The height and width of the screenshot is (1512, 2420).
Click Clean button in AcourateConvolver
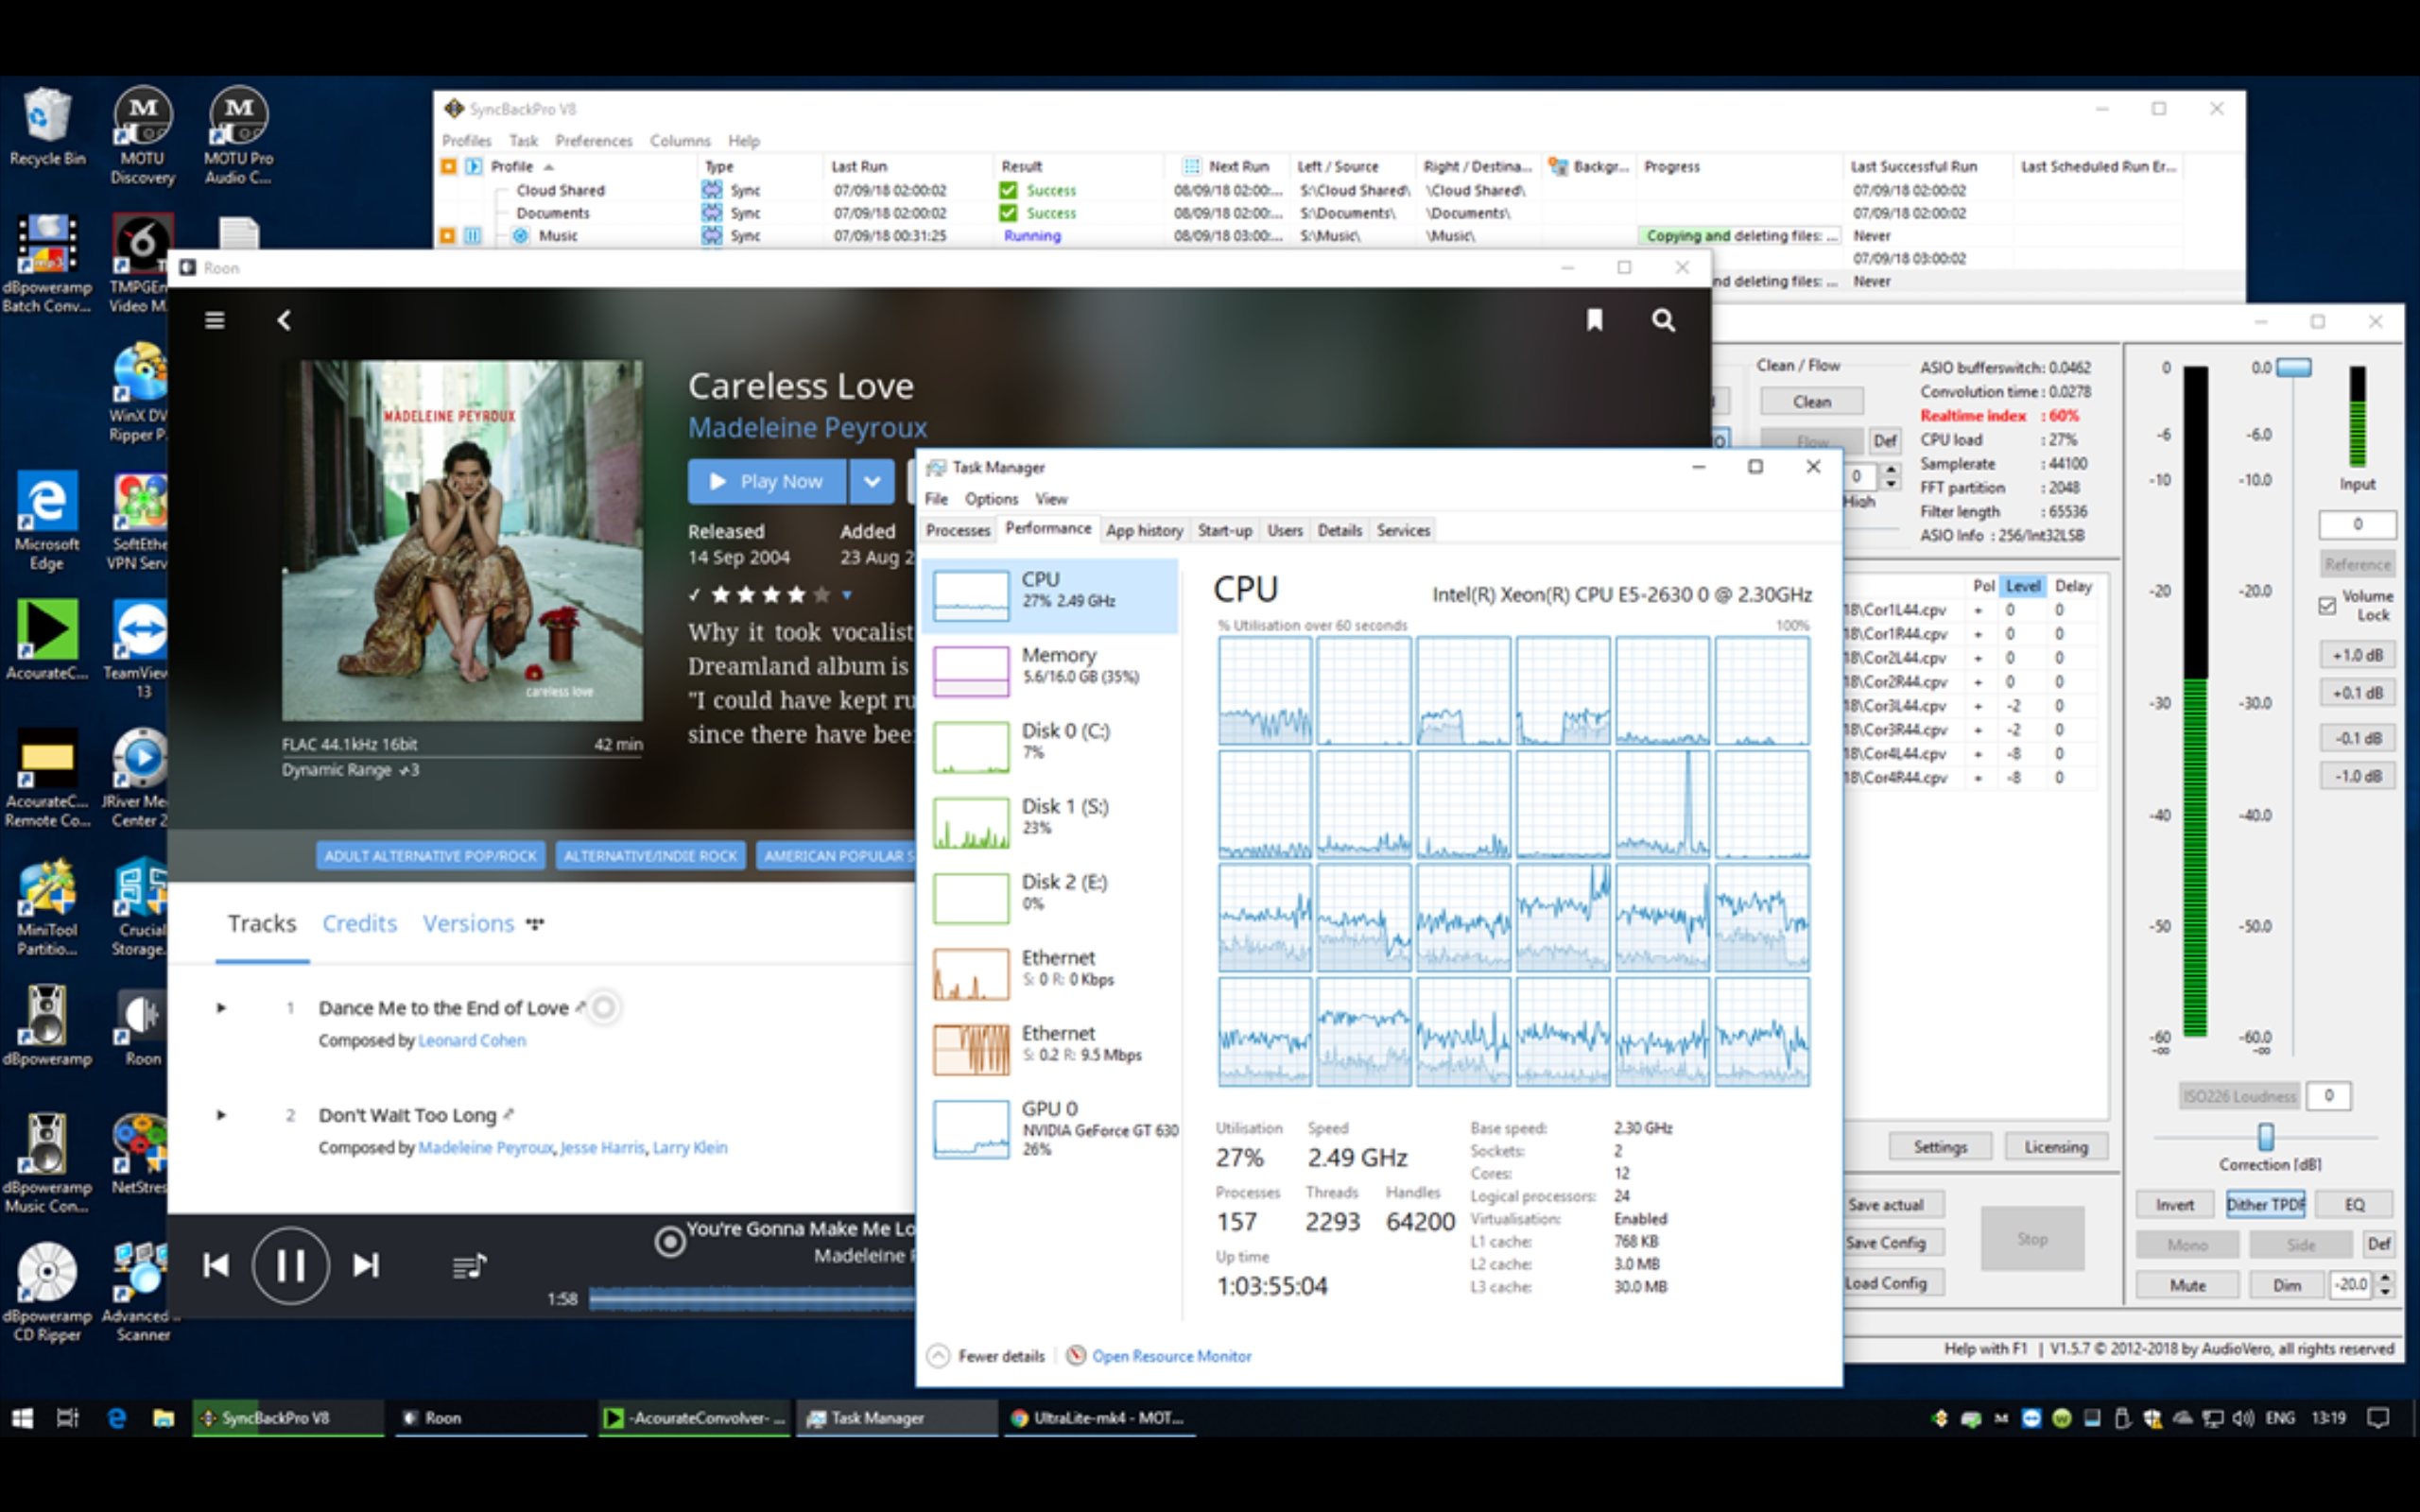[x=1811, y=401]
